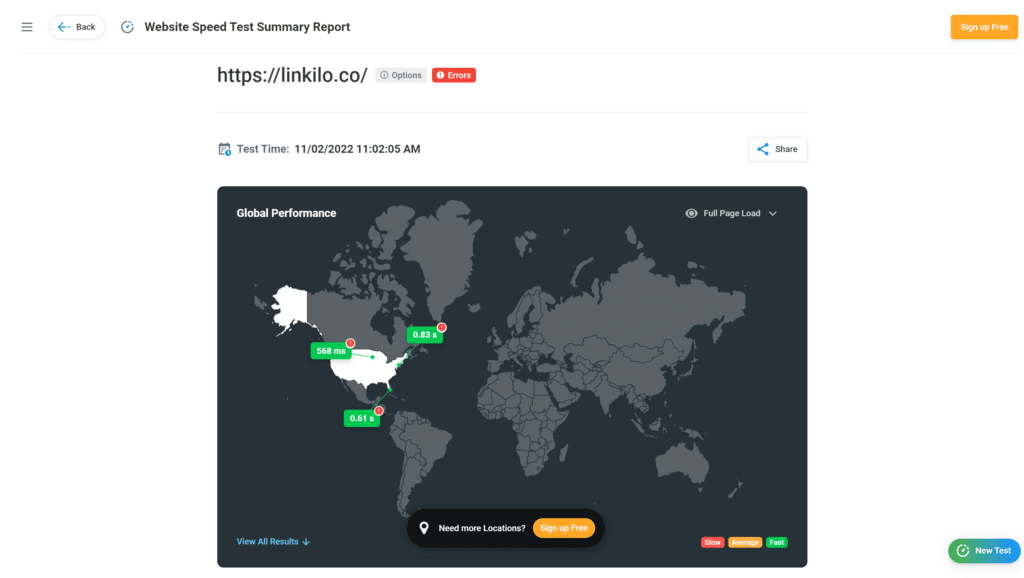Click the red alert on 0.83 s marker

(442, 327)
